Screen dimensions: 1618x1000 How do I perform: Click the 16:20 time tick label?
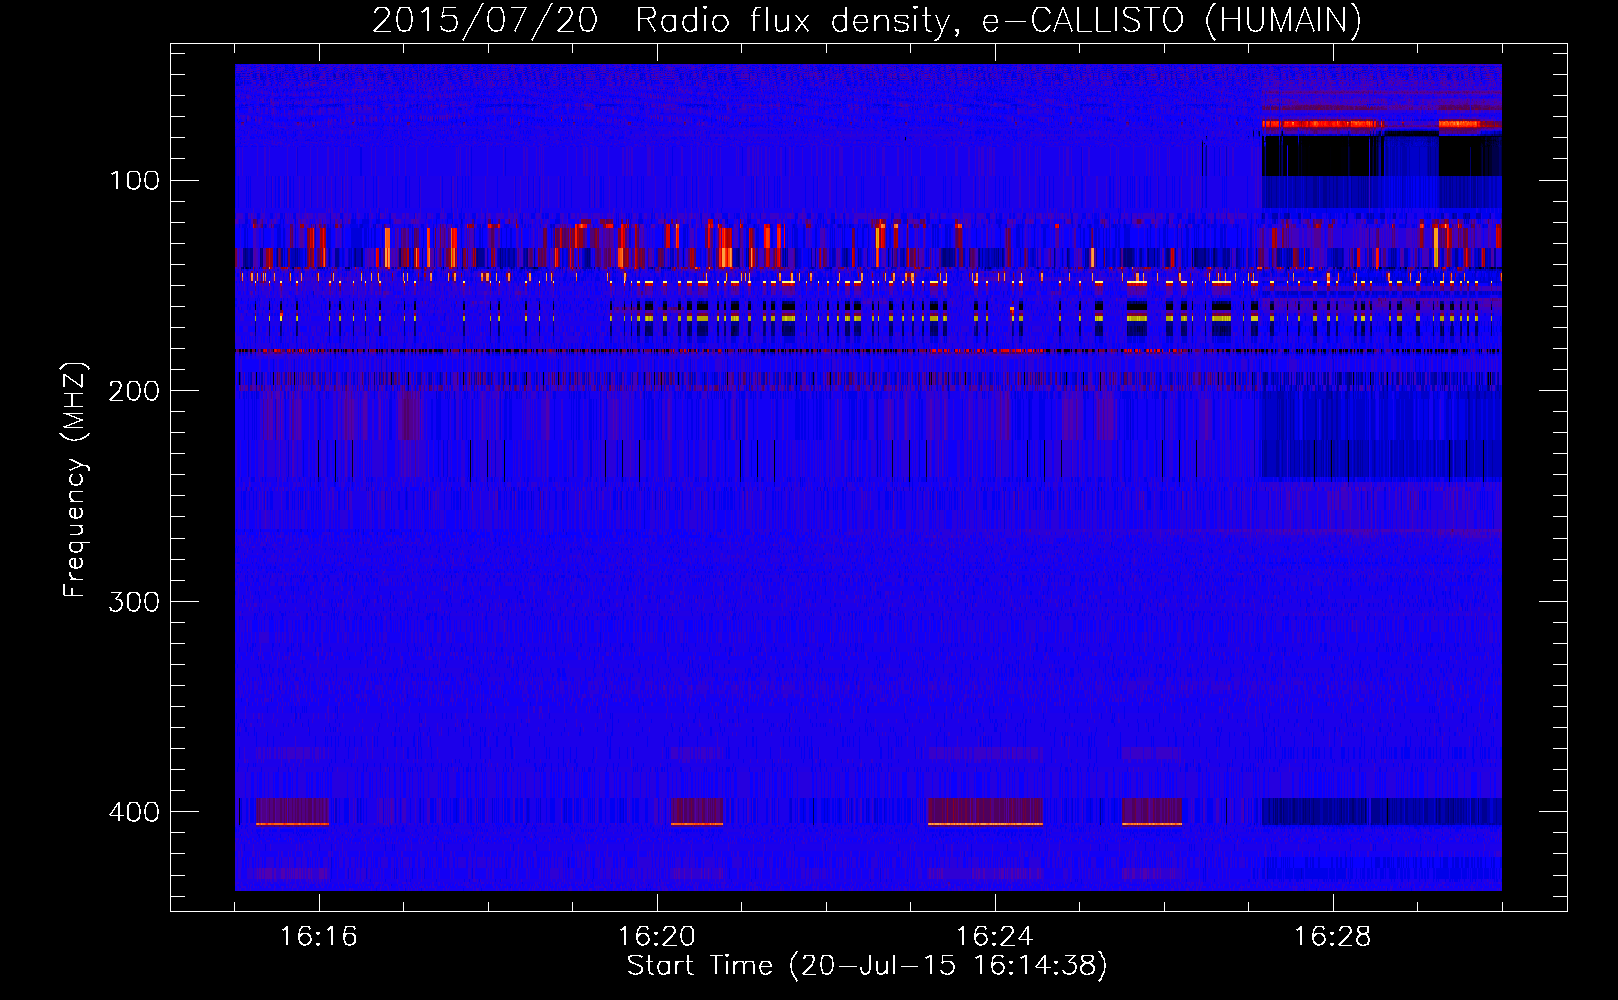(657, 936)
